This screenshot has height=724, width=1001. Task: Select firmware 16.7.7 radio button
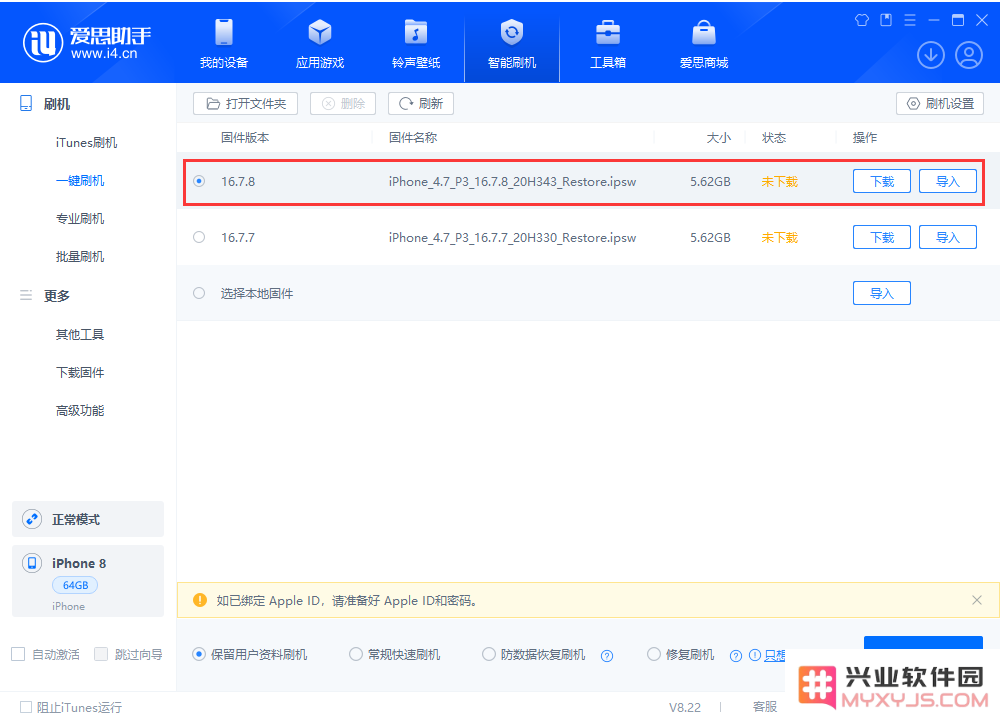[199, 238]
